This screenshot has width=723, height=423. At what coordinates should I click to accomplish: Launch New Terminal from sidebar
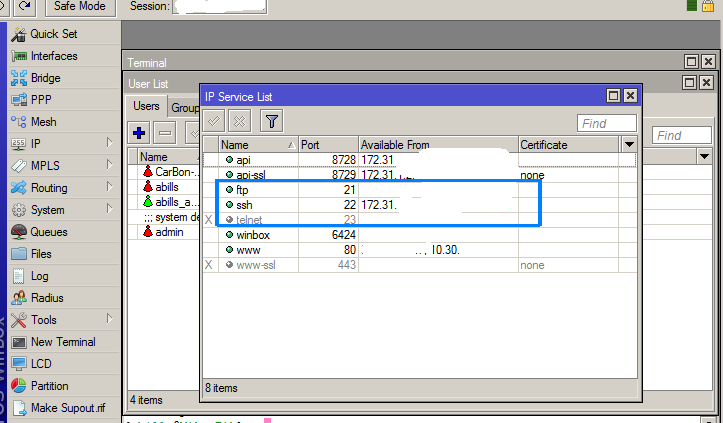click(62, 342)
